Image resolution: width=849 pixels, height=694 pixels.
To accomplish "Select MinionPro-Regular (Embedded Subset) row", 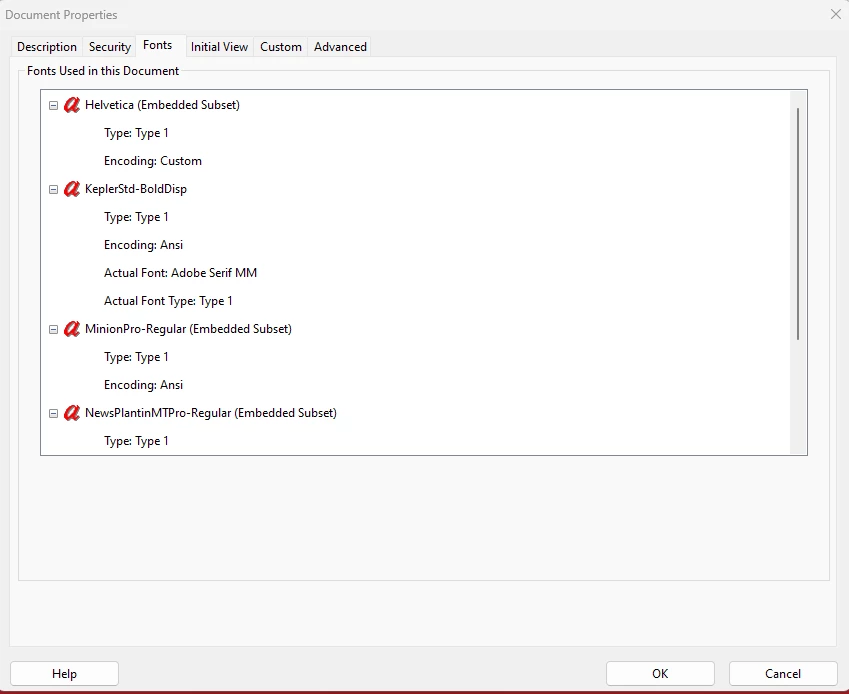I will click(188, 329).
